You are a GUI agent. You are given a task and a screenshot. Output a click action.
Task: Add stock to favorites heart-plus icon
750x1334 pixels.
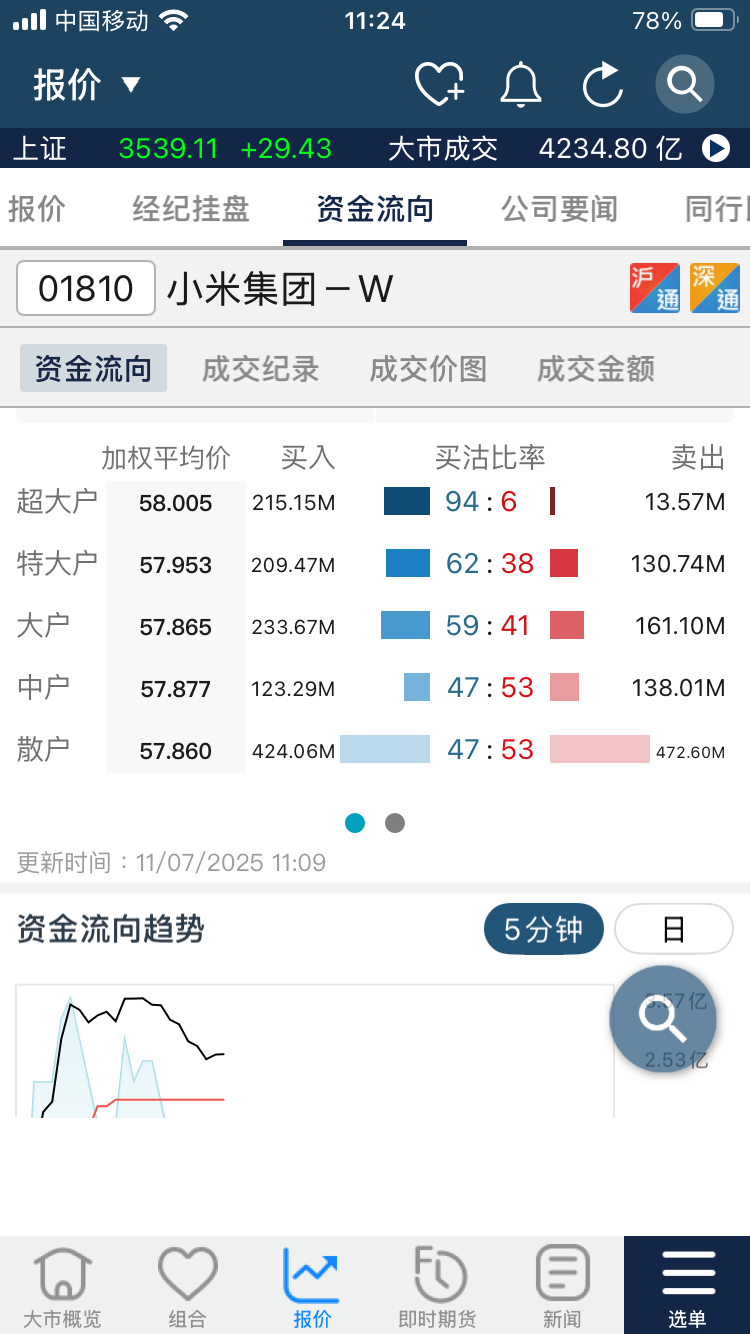(x=440, y=84)
